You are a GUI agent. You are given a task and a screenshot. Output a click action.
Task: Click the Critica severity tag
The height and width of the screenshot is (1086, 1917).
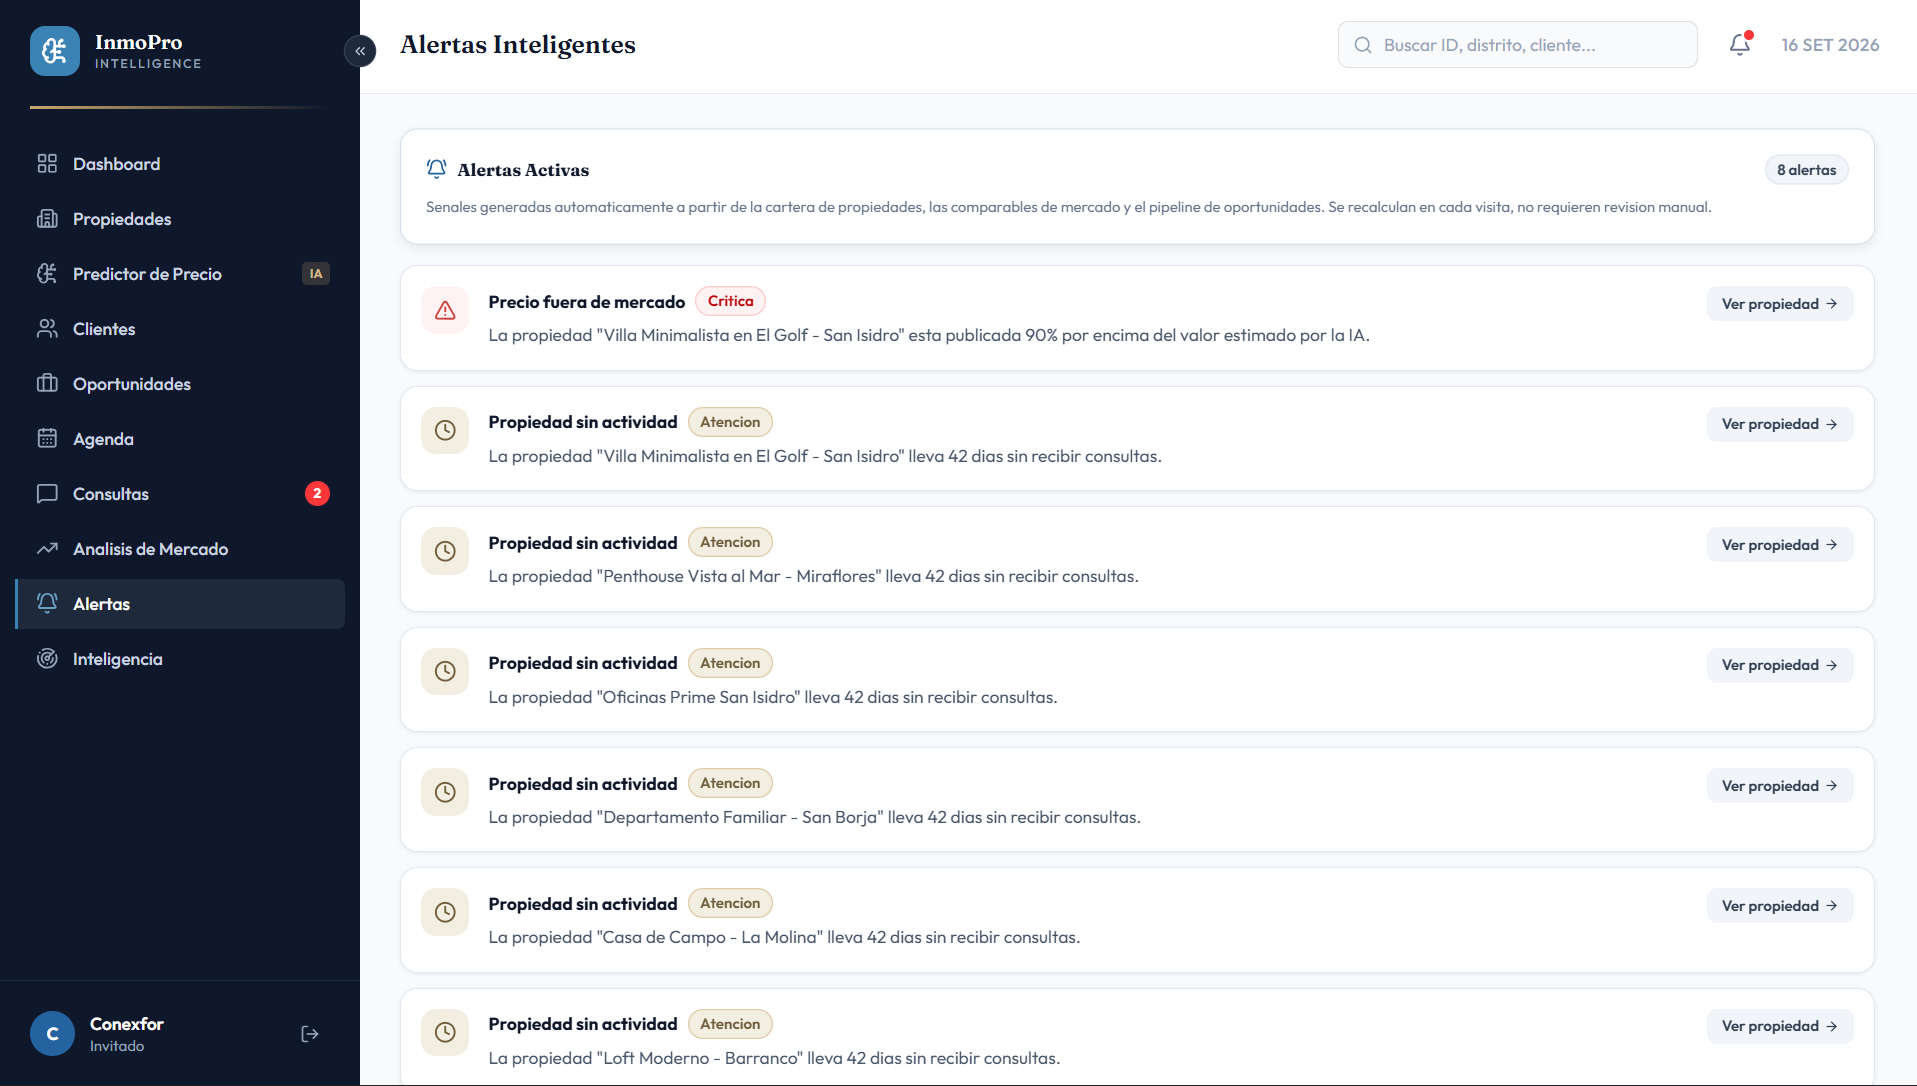point(730,301)
